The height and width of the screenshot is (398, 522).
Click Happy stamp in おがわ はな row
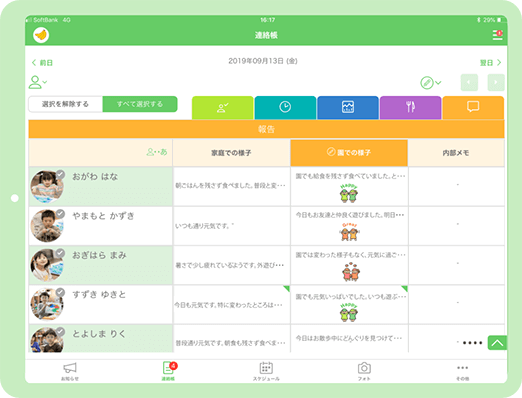349,193
